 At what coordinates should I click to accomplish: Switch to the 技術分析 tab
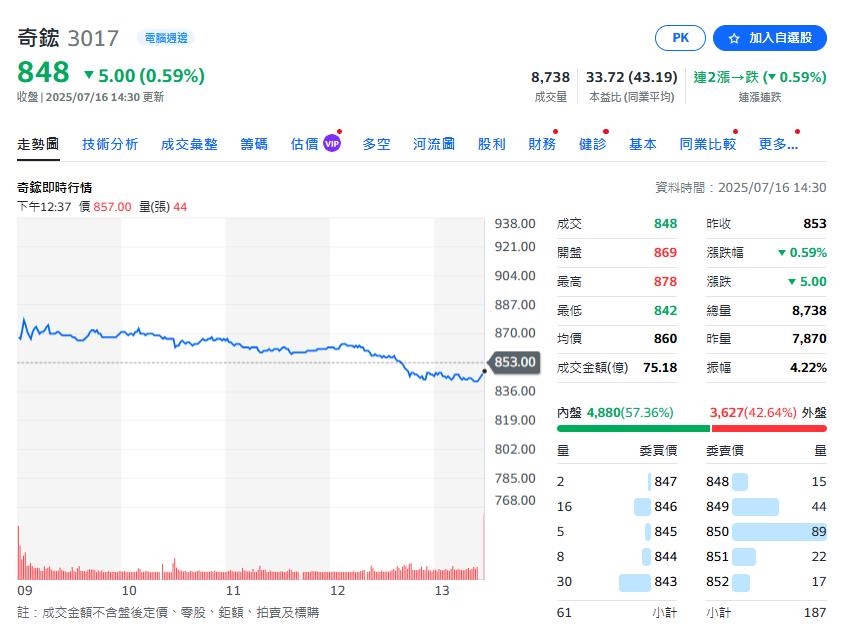point(110,144)
